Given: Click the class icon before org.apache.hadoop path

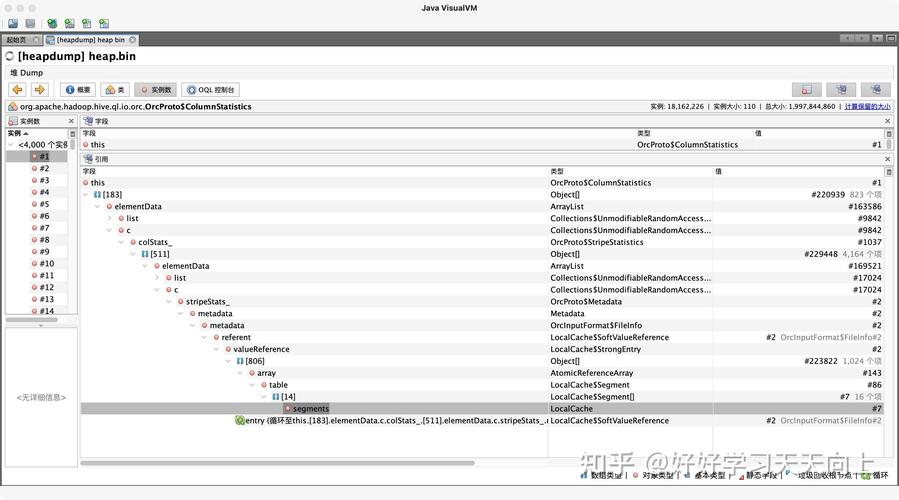Looking at the screenshot, I should (13, 107).
